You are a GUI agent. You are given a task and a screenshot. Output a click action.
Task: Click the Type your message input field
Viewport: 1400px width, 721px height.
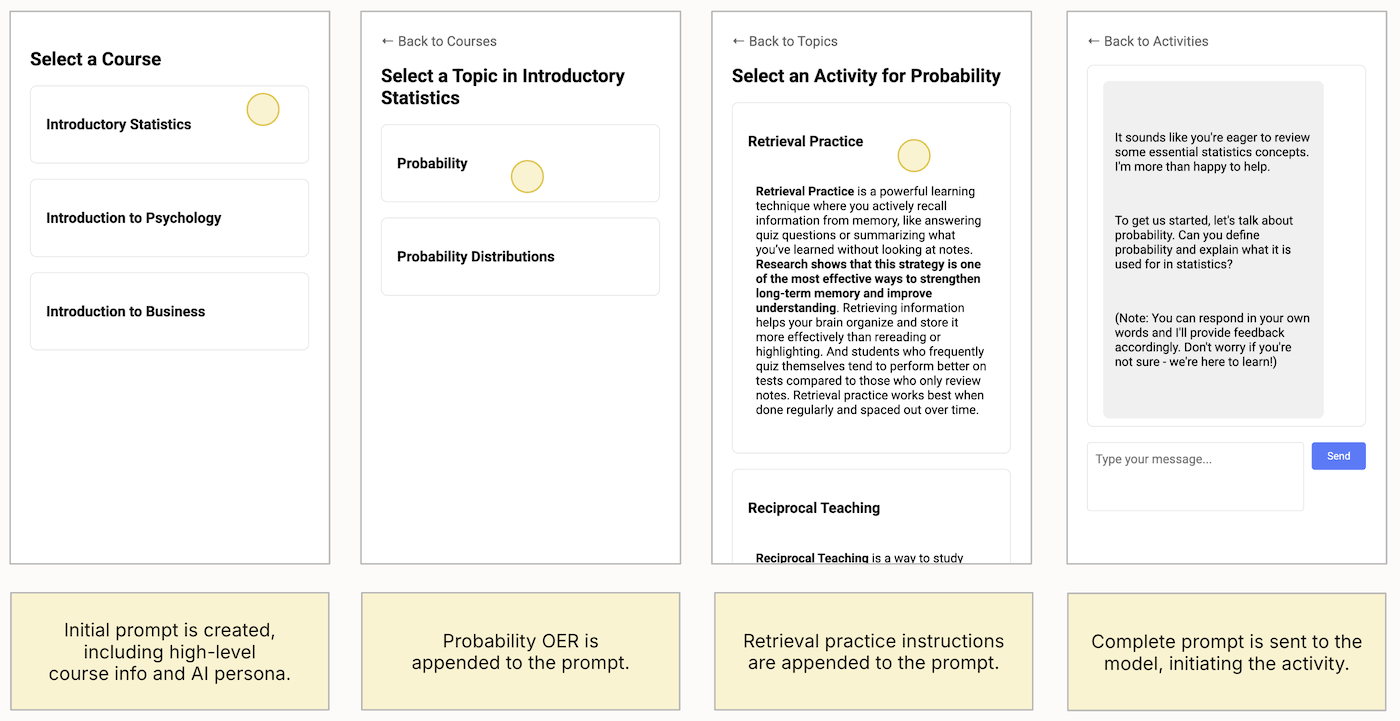click(1195, 476)
